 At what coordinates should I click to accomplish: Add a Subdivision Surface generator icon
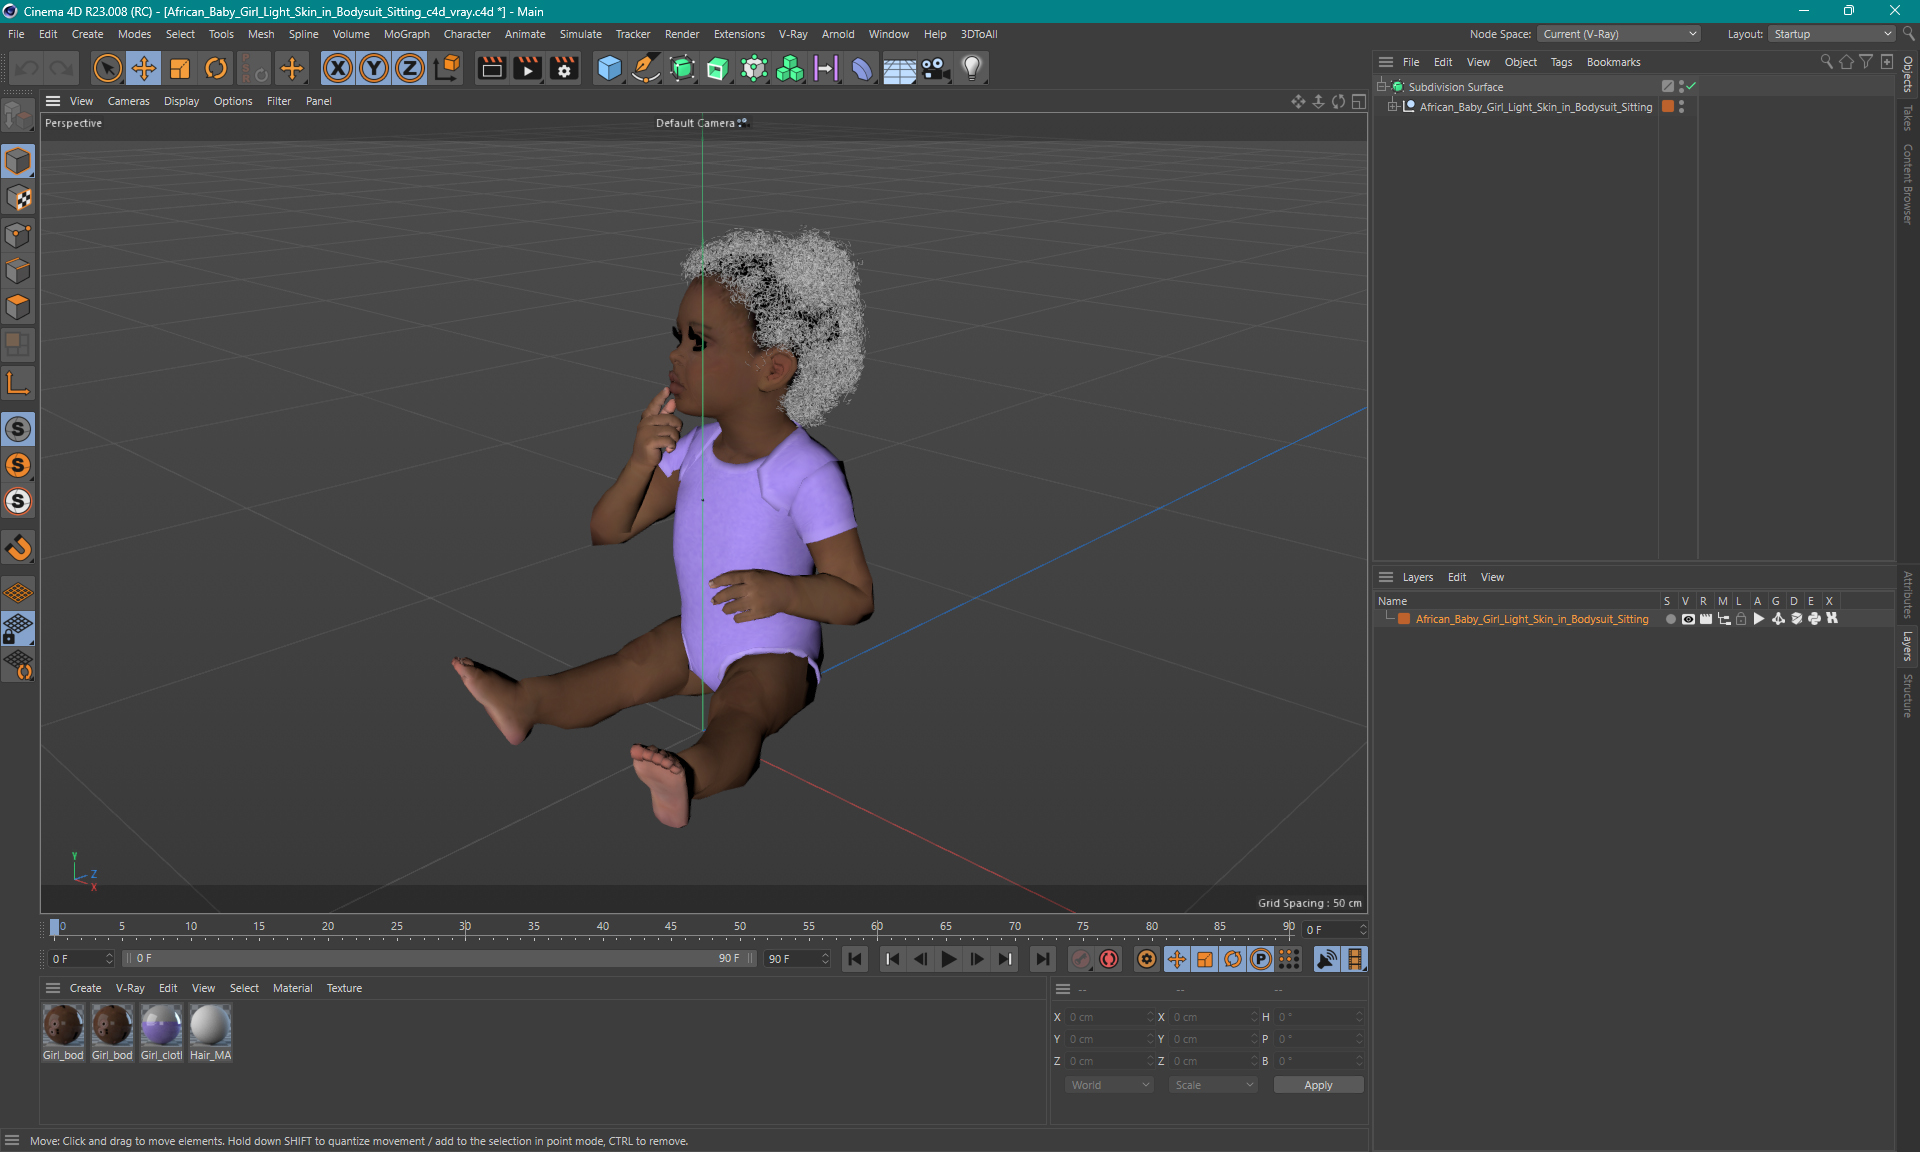pyautogui.click(x=682, y=68)
